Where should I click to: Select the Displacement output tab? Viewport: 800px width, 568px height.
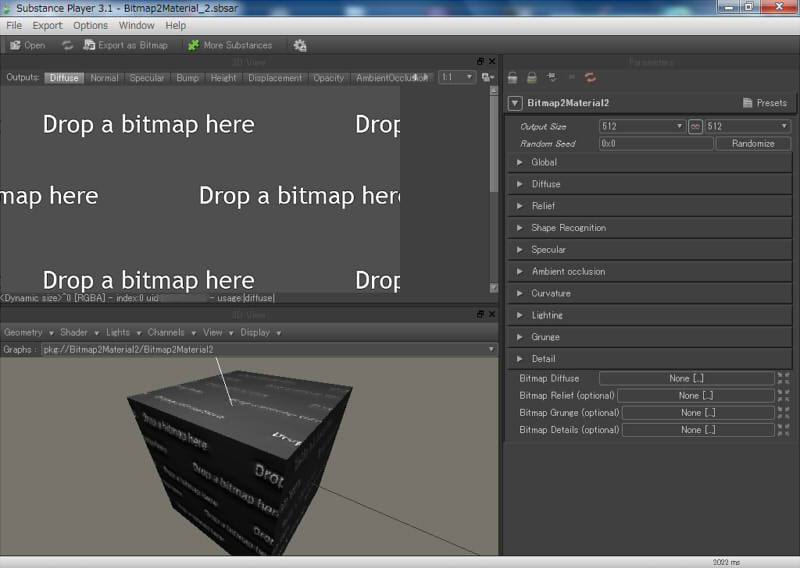(275, 78)
